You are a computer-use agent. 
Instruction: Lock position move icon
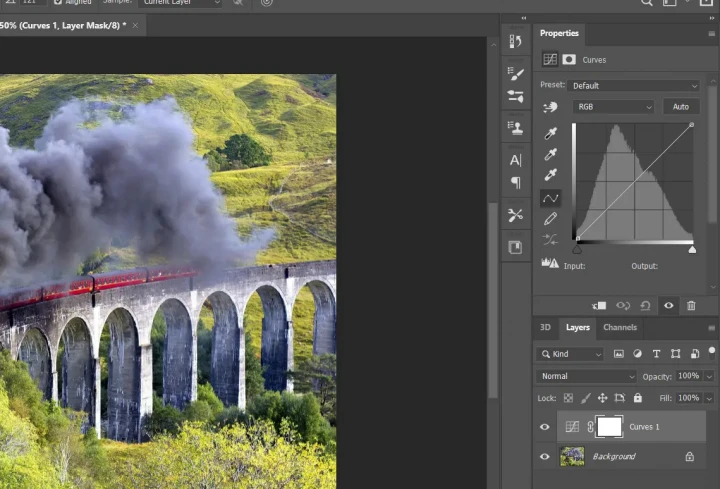(602, 398)
